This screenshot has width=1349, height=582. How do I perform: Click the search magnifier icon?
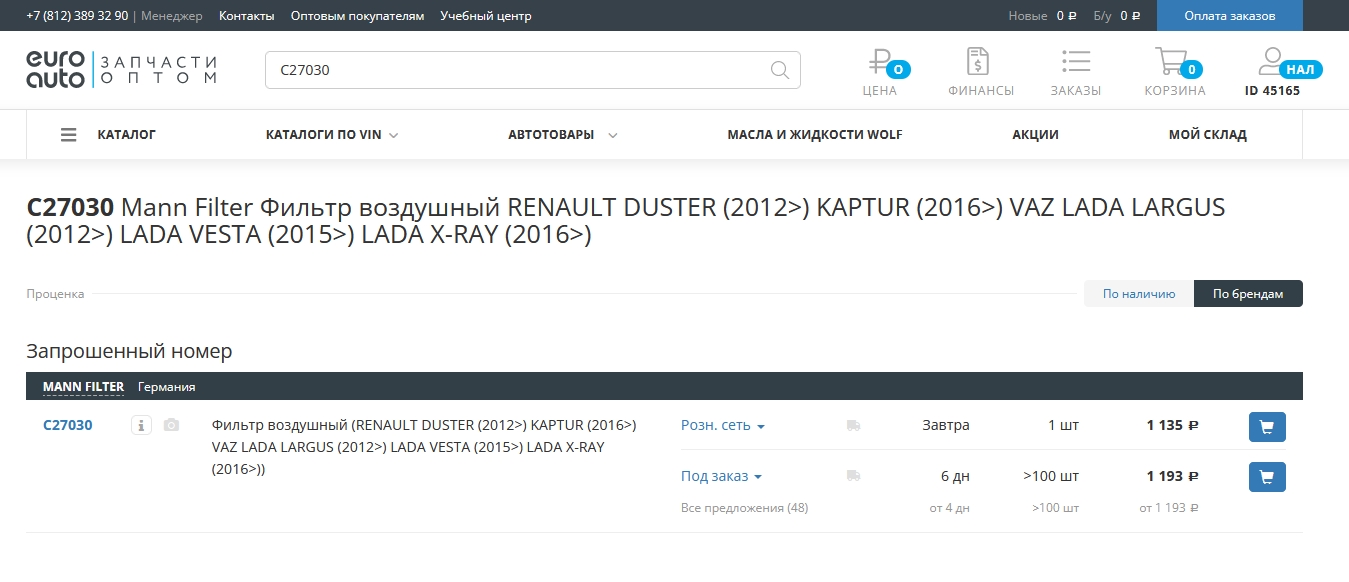[x=780, y=70]
